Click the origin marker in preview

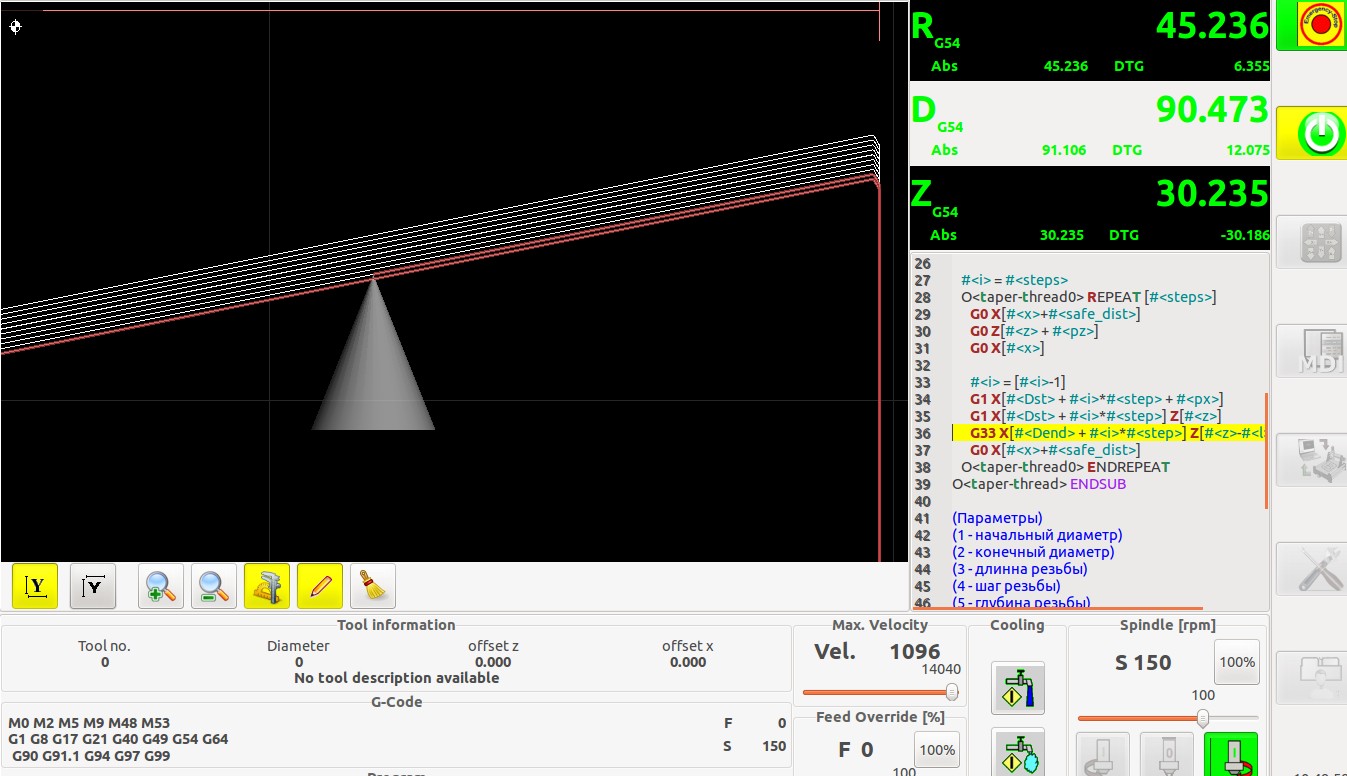click(x=15, y=27)
